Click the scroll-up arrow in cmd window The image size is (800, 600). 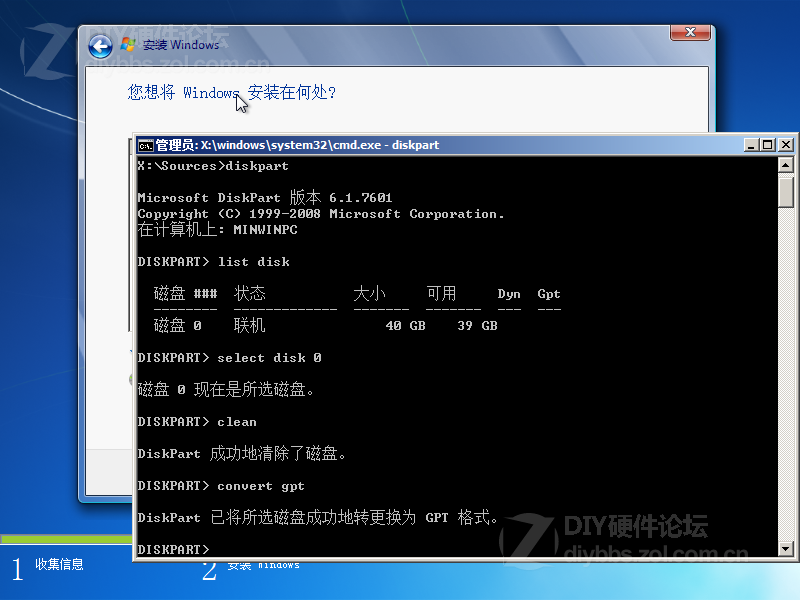pyautogui.click(x=785, y=165)
